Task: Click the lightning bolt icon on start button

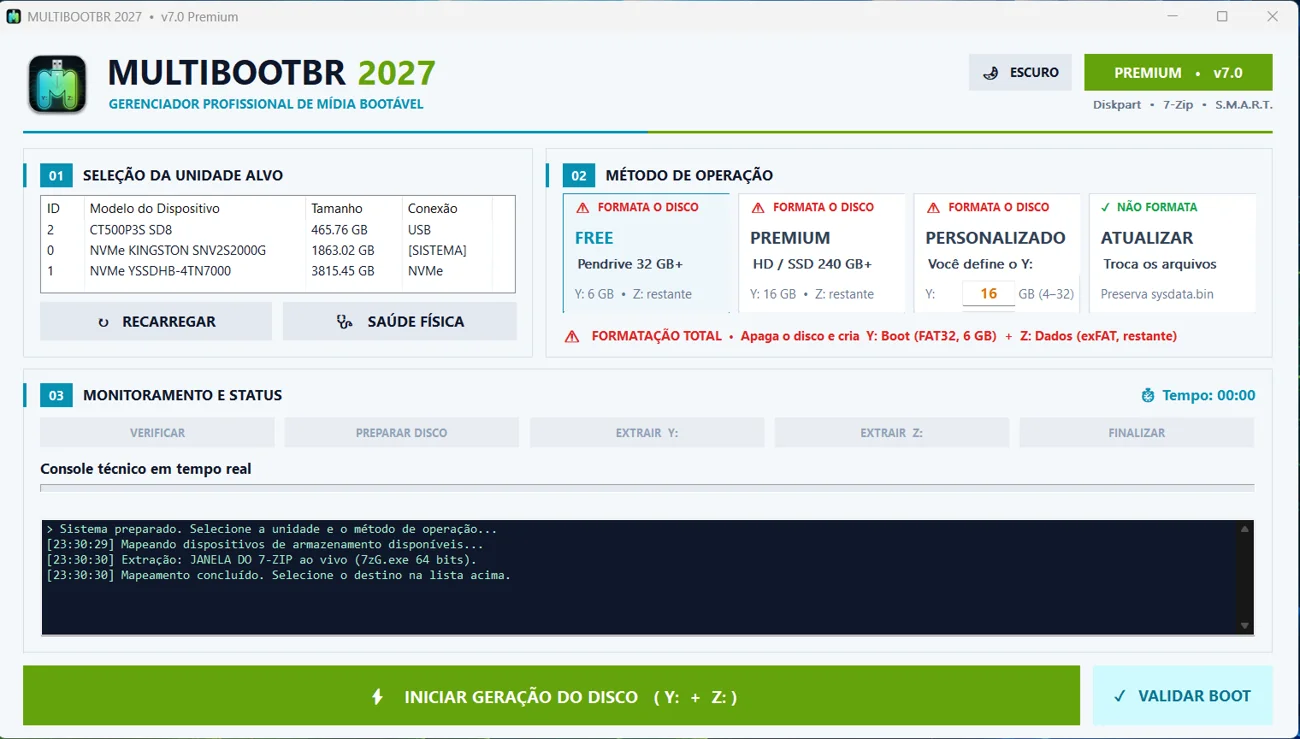Action: pyautogui.click(x=377, y=697)
